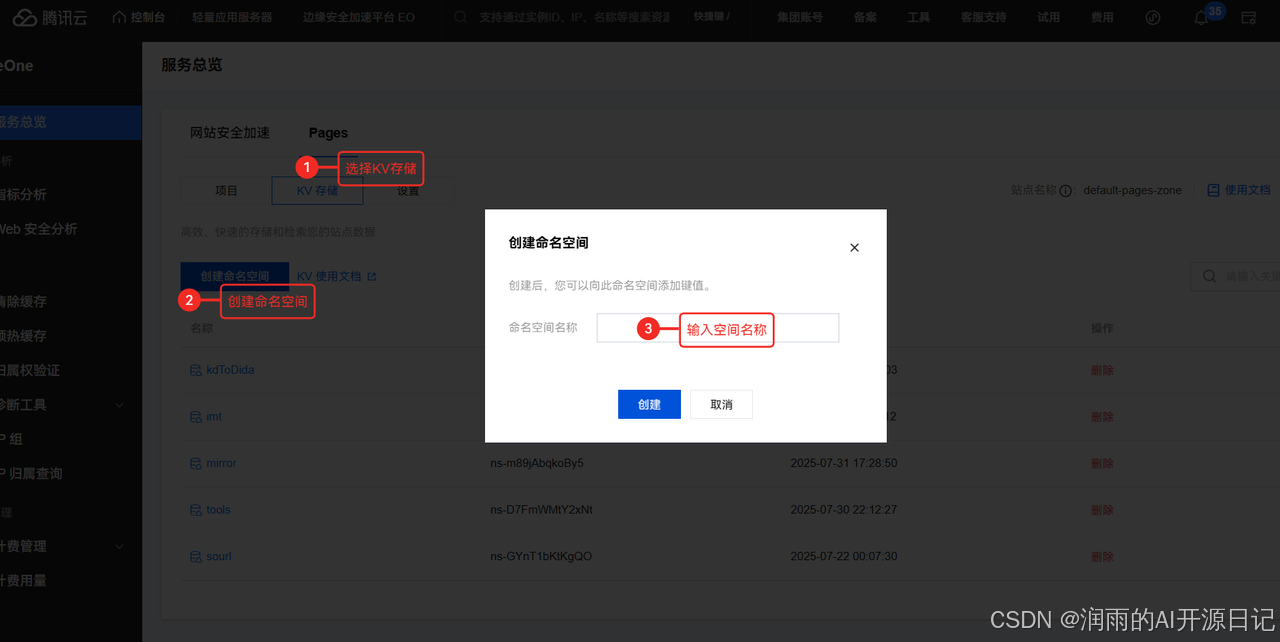Click the namespace icon beside mirror
The height and width of the screenshot is (642, 1280).
pos(195,463)
